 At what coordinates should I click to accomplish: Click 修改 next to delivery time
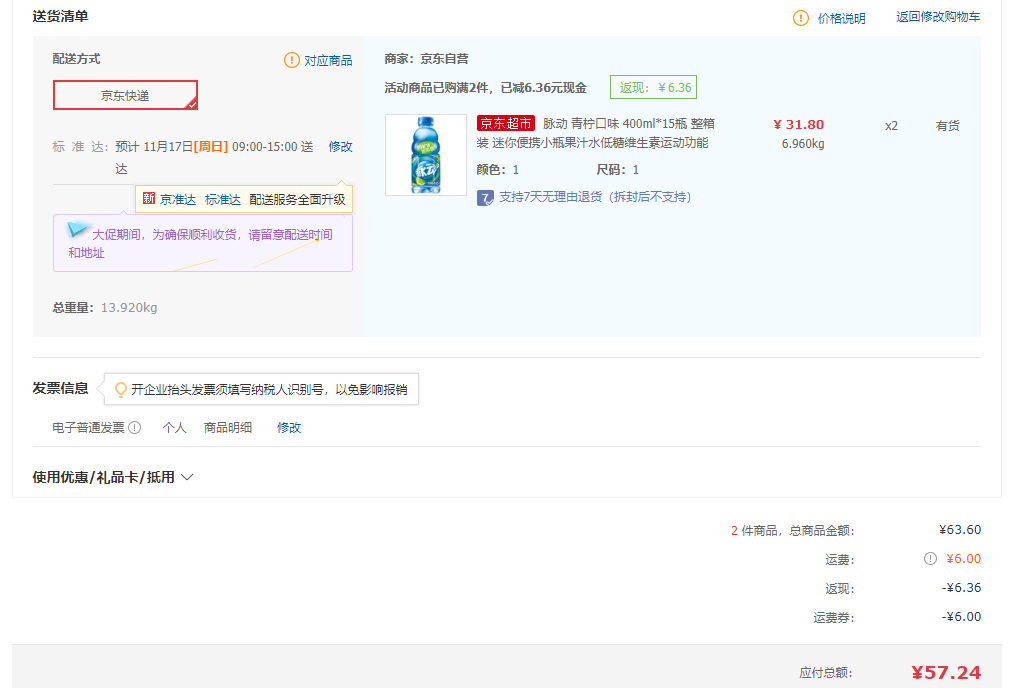[340, 147]
